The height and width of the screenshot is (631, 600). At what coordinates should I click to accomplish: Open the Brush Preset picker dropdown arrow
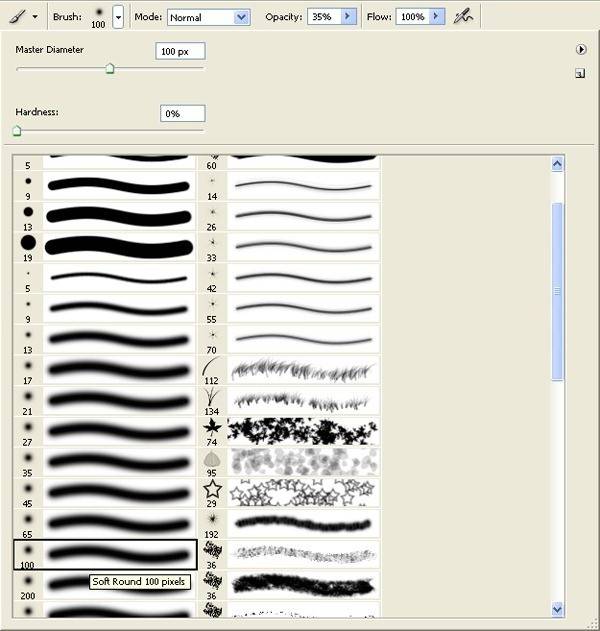click(118, 17)
